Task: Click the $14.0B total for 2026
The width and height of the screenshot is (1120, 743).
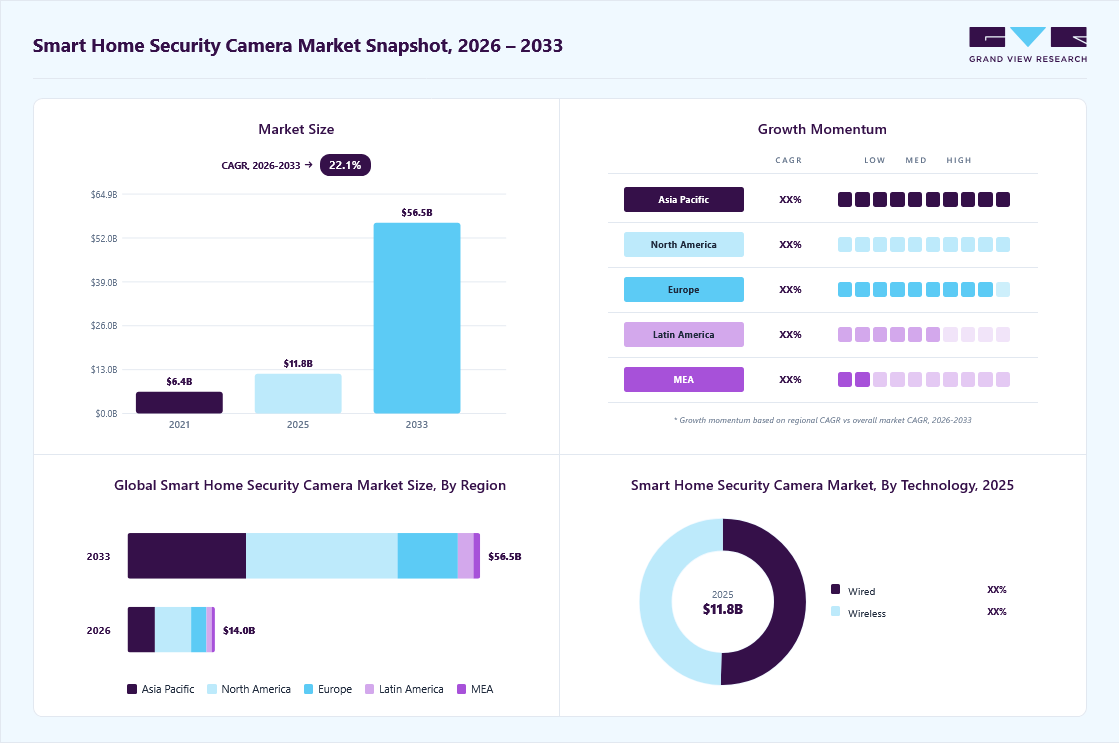Action: [x=239, y=630]
